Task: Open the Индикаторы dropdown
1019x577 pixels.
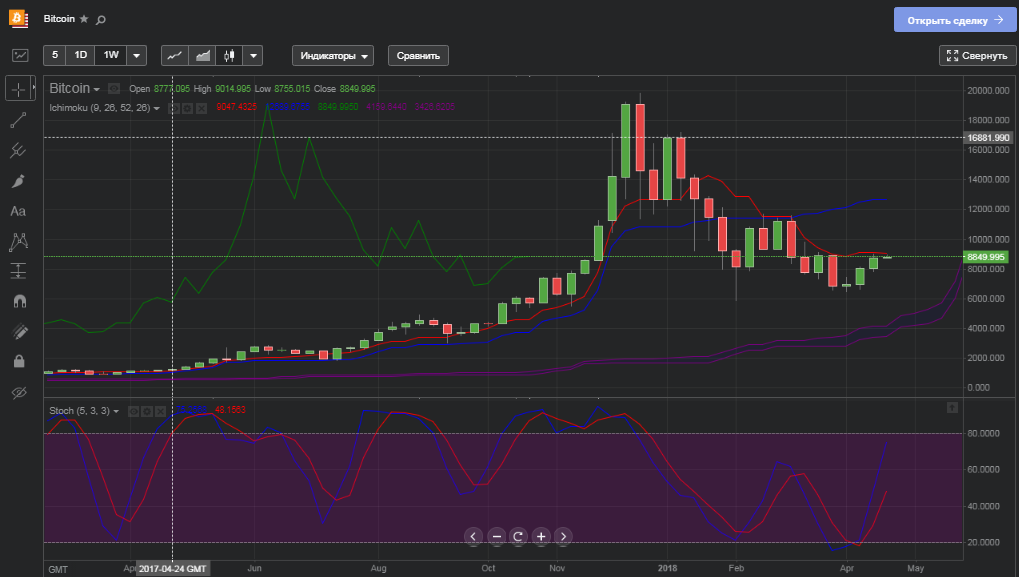Action: (x=332, y=55)
